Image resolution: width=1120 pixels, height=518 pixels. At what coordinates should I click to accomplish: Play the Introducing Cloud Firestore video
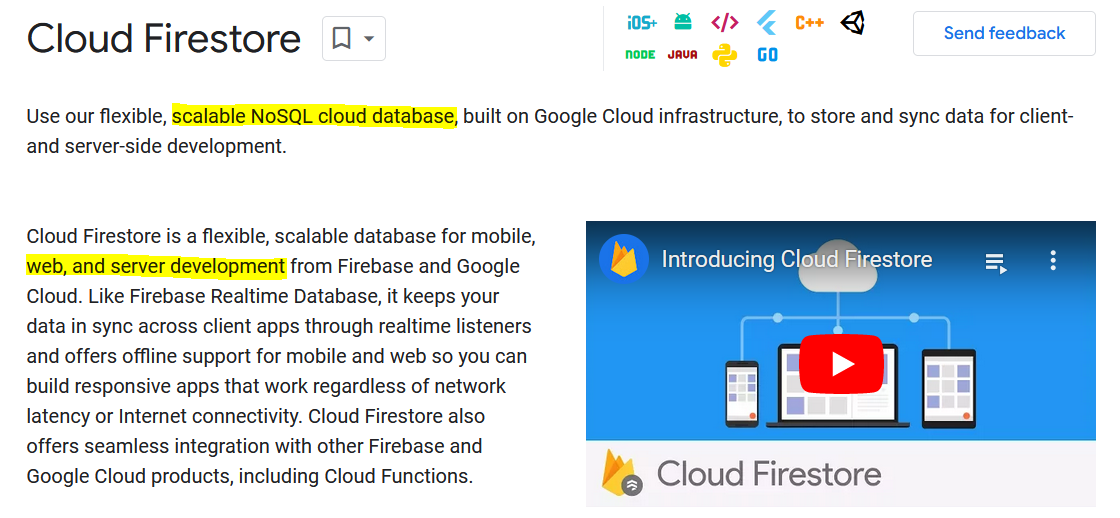pos(841,364)
